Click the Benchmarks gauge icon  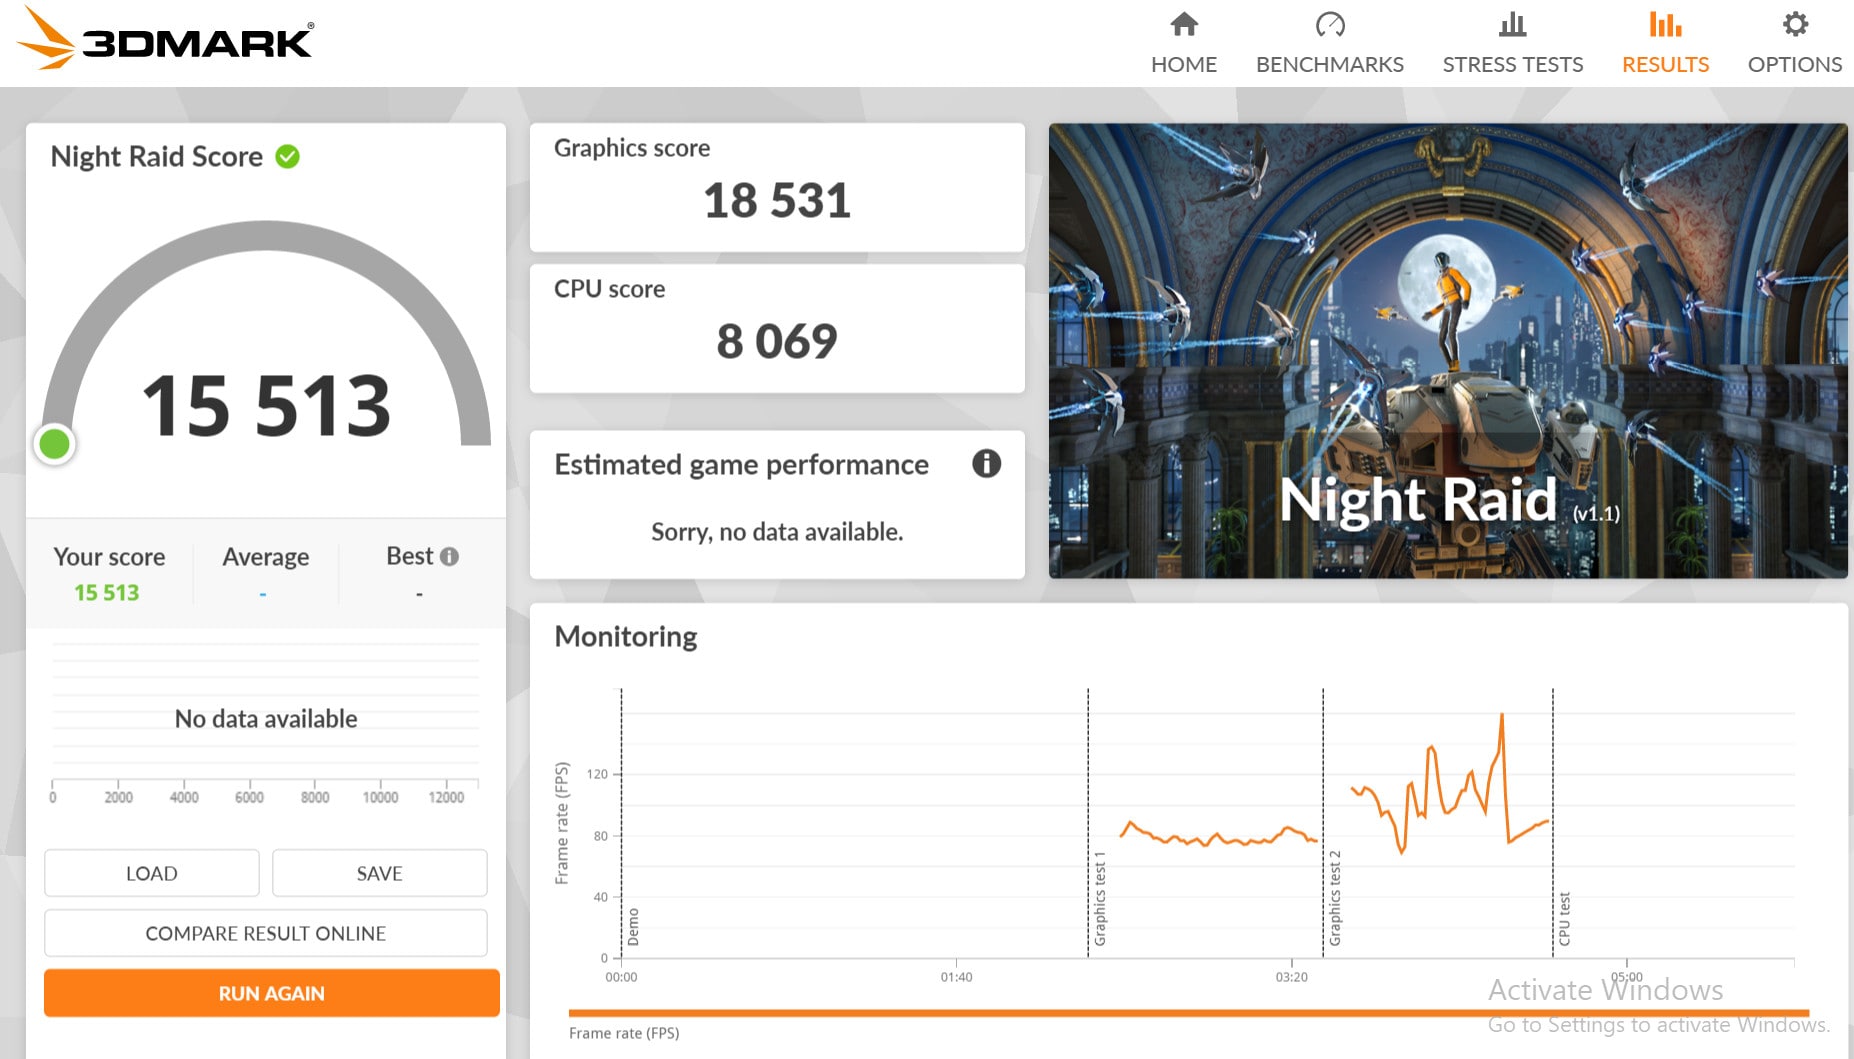point(1330,24)
